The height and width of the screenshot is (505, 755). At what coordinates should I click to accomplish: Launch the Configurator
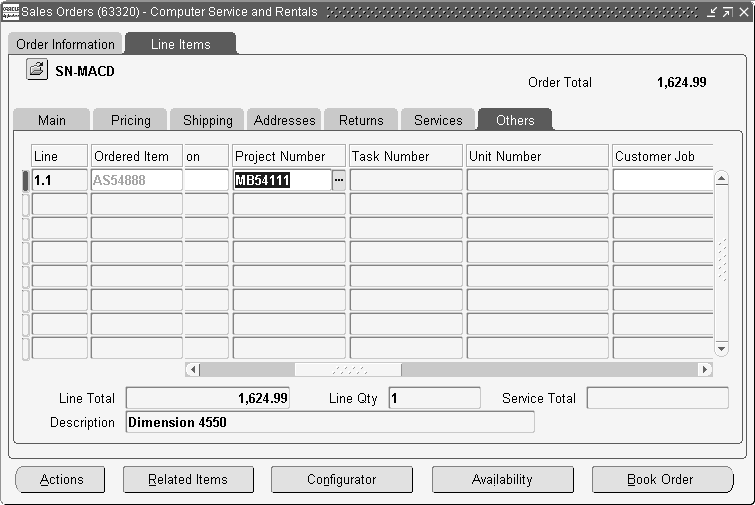point(342,479)
